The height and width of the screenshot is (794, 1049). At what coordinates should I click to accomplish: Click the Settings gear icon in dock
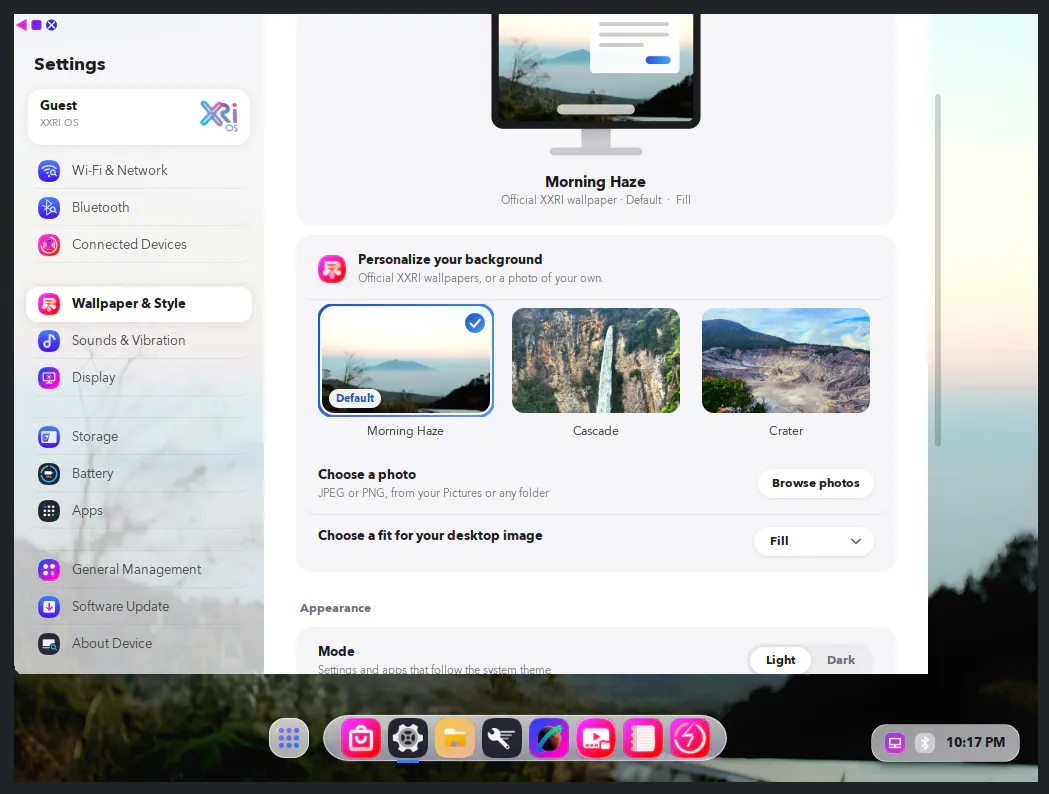point(408,738)
